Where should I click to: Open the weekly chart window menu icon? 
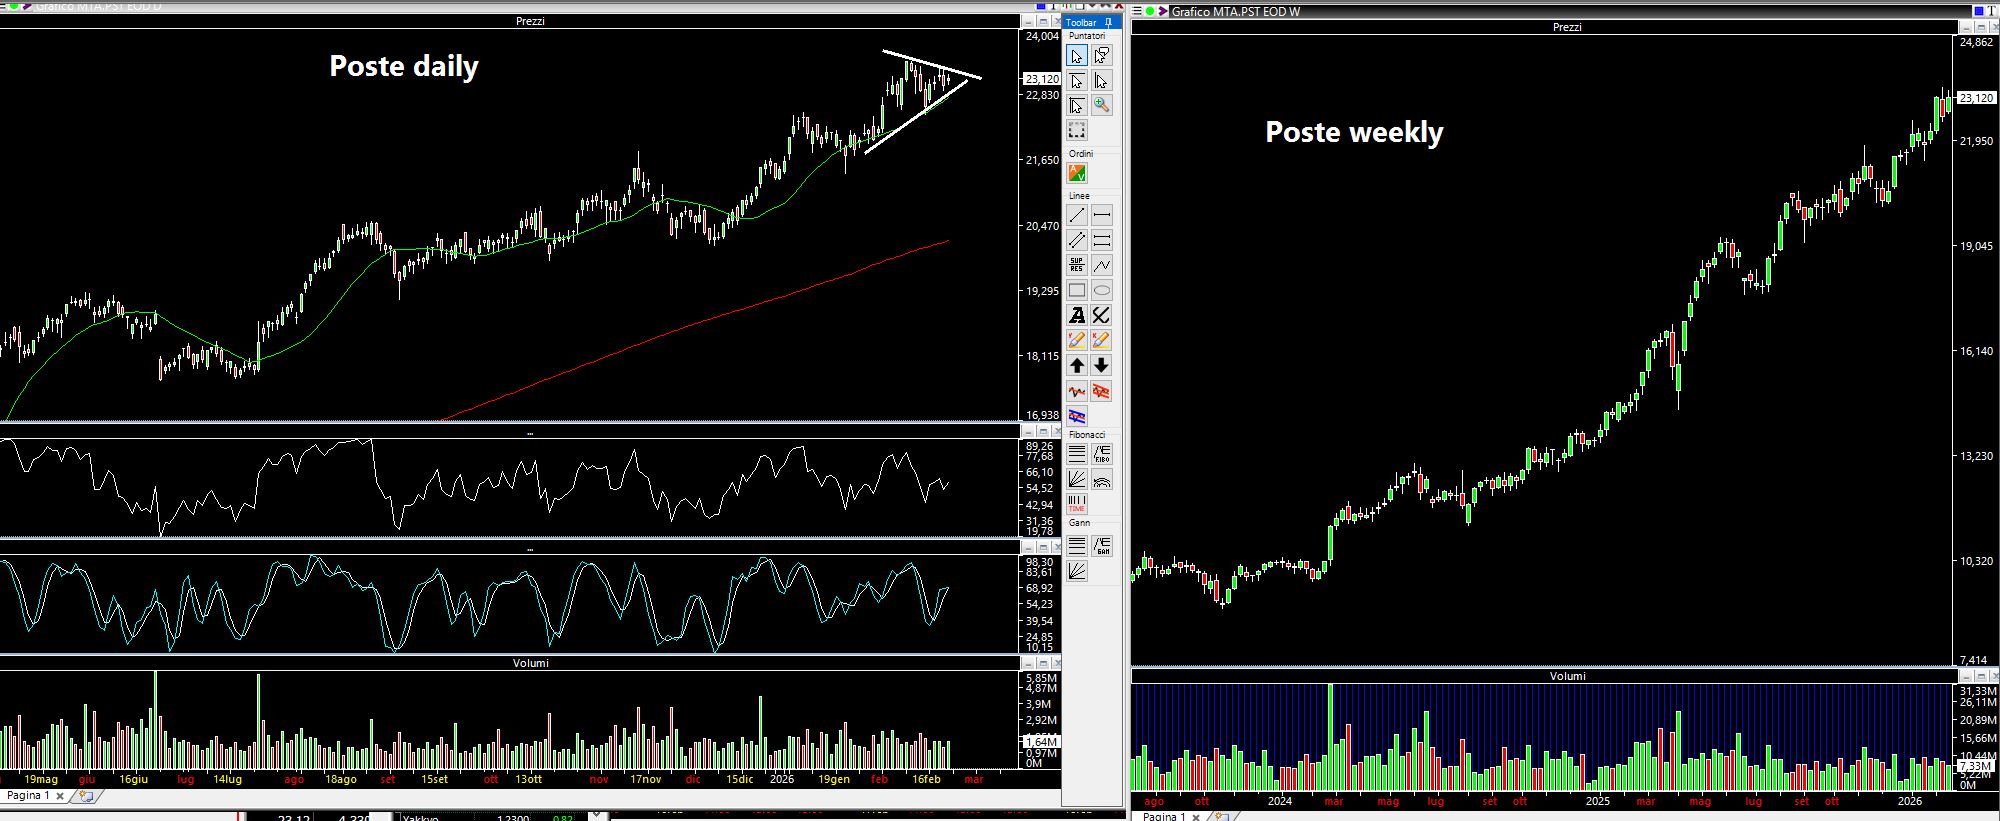[x=1137, y=11]
